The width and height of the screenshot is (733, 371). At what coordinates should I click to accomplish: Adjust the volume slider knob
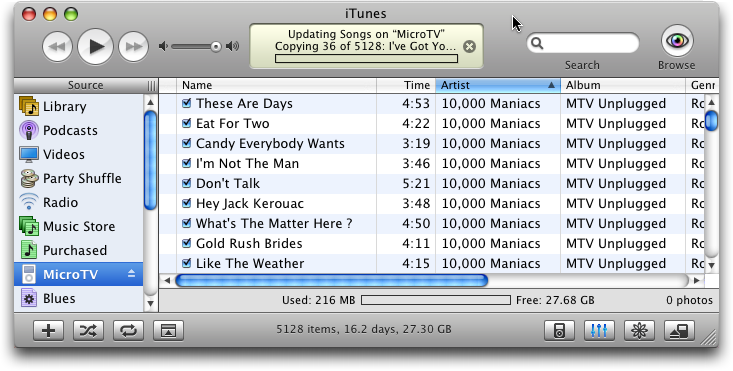(216, 46)
